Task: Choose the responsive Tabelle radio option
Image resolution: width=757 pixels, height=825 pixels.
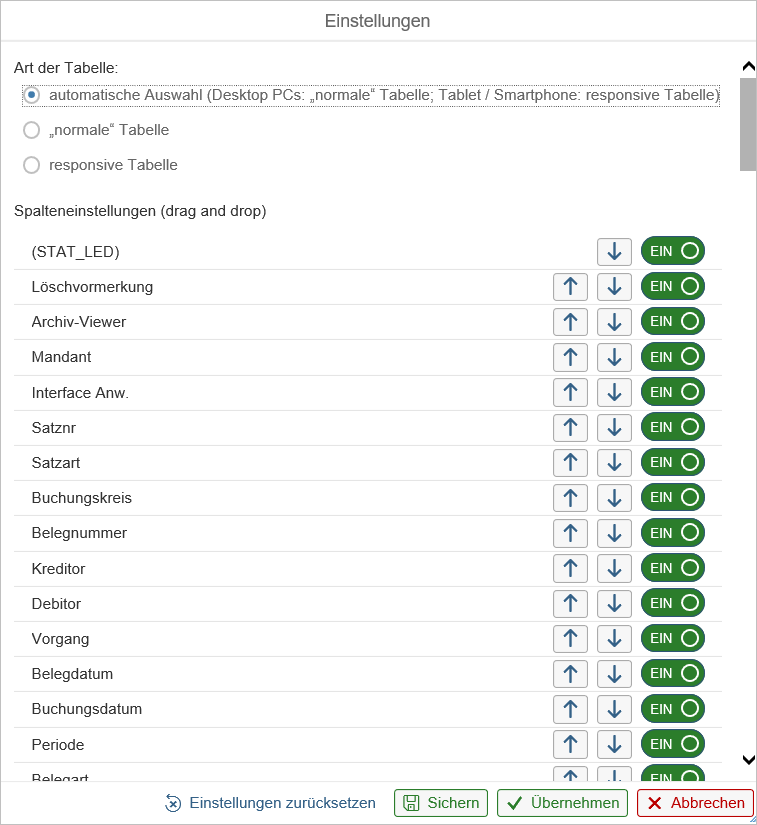Action: [32, 165]
